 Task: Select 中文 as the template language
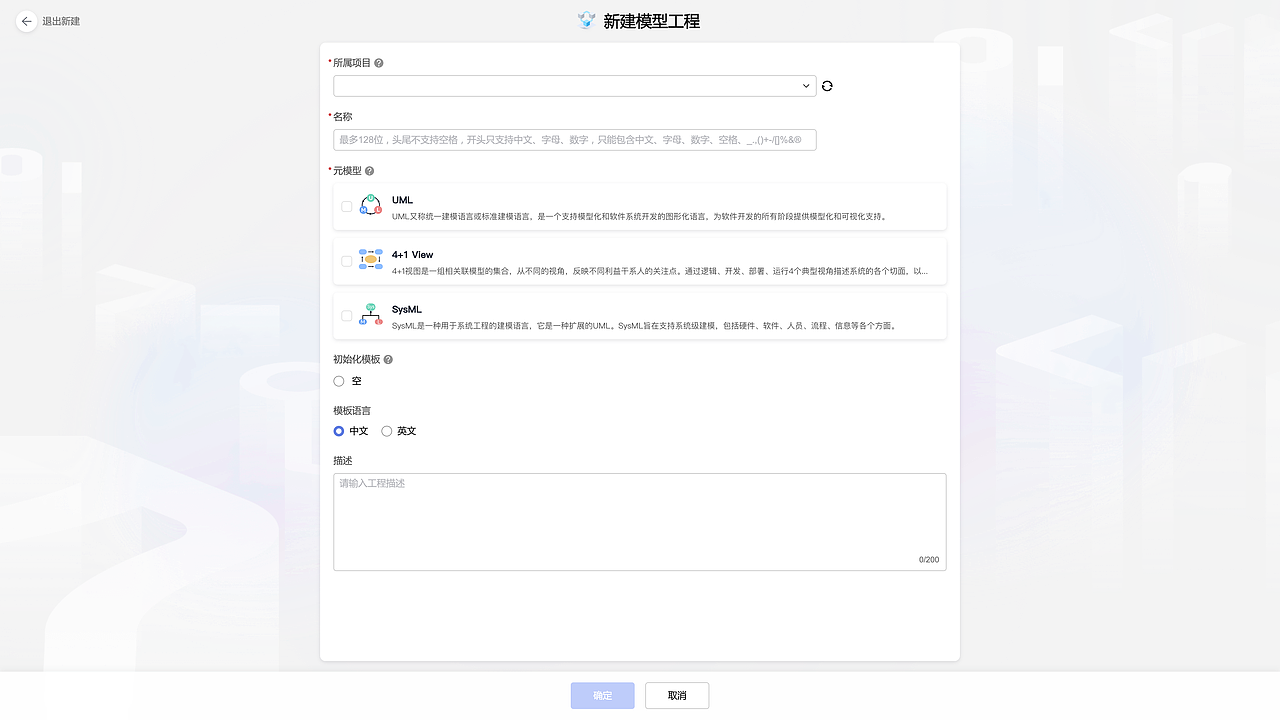338,431
